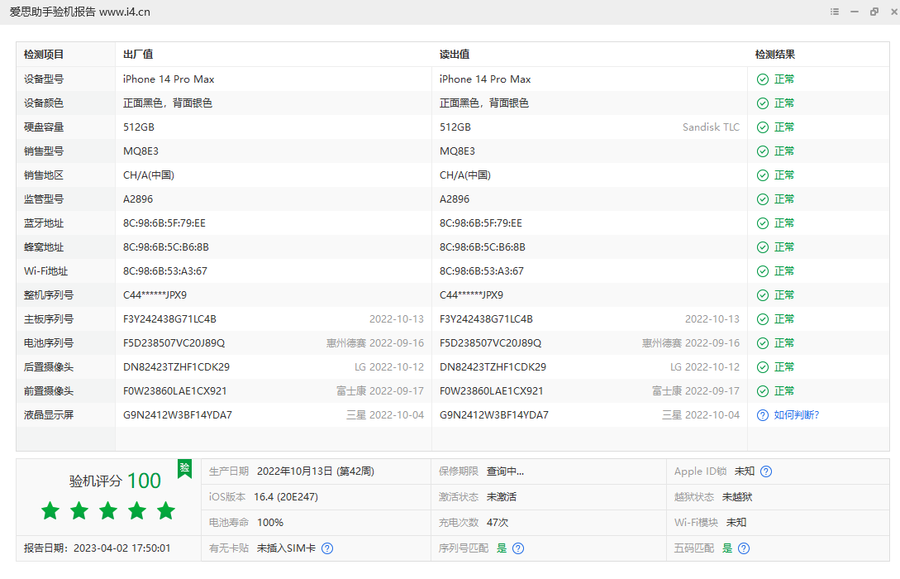Screen dimensions: 900x579
Task: Click the question mark icon in 液晶显示屏 row
Action: point(762,415)
